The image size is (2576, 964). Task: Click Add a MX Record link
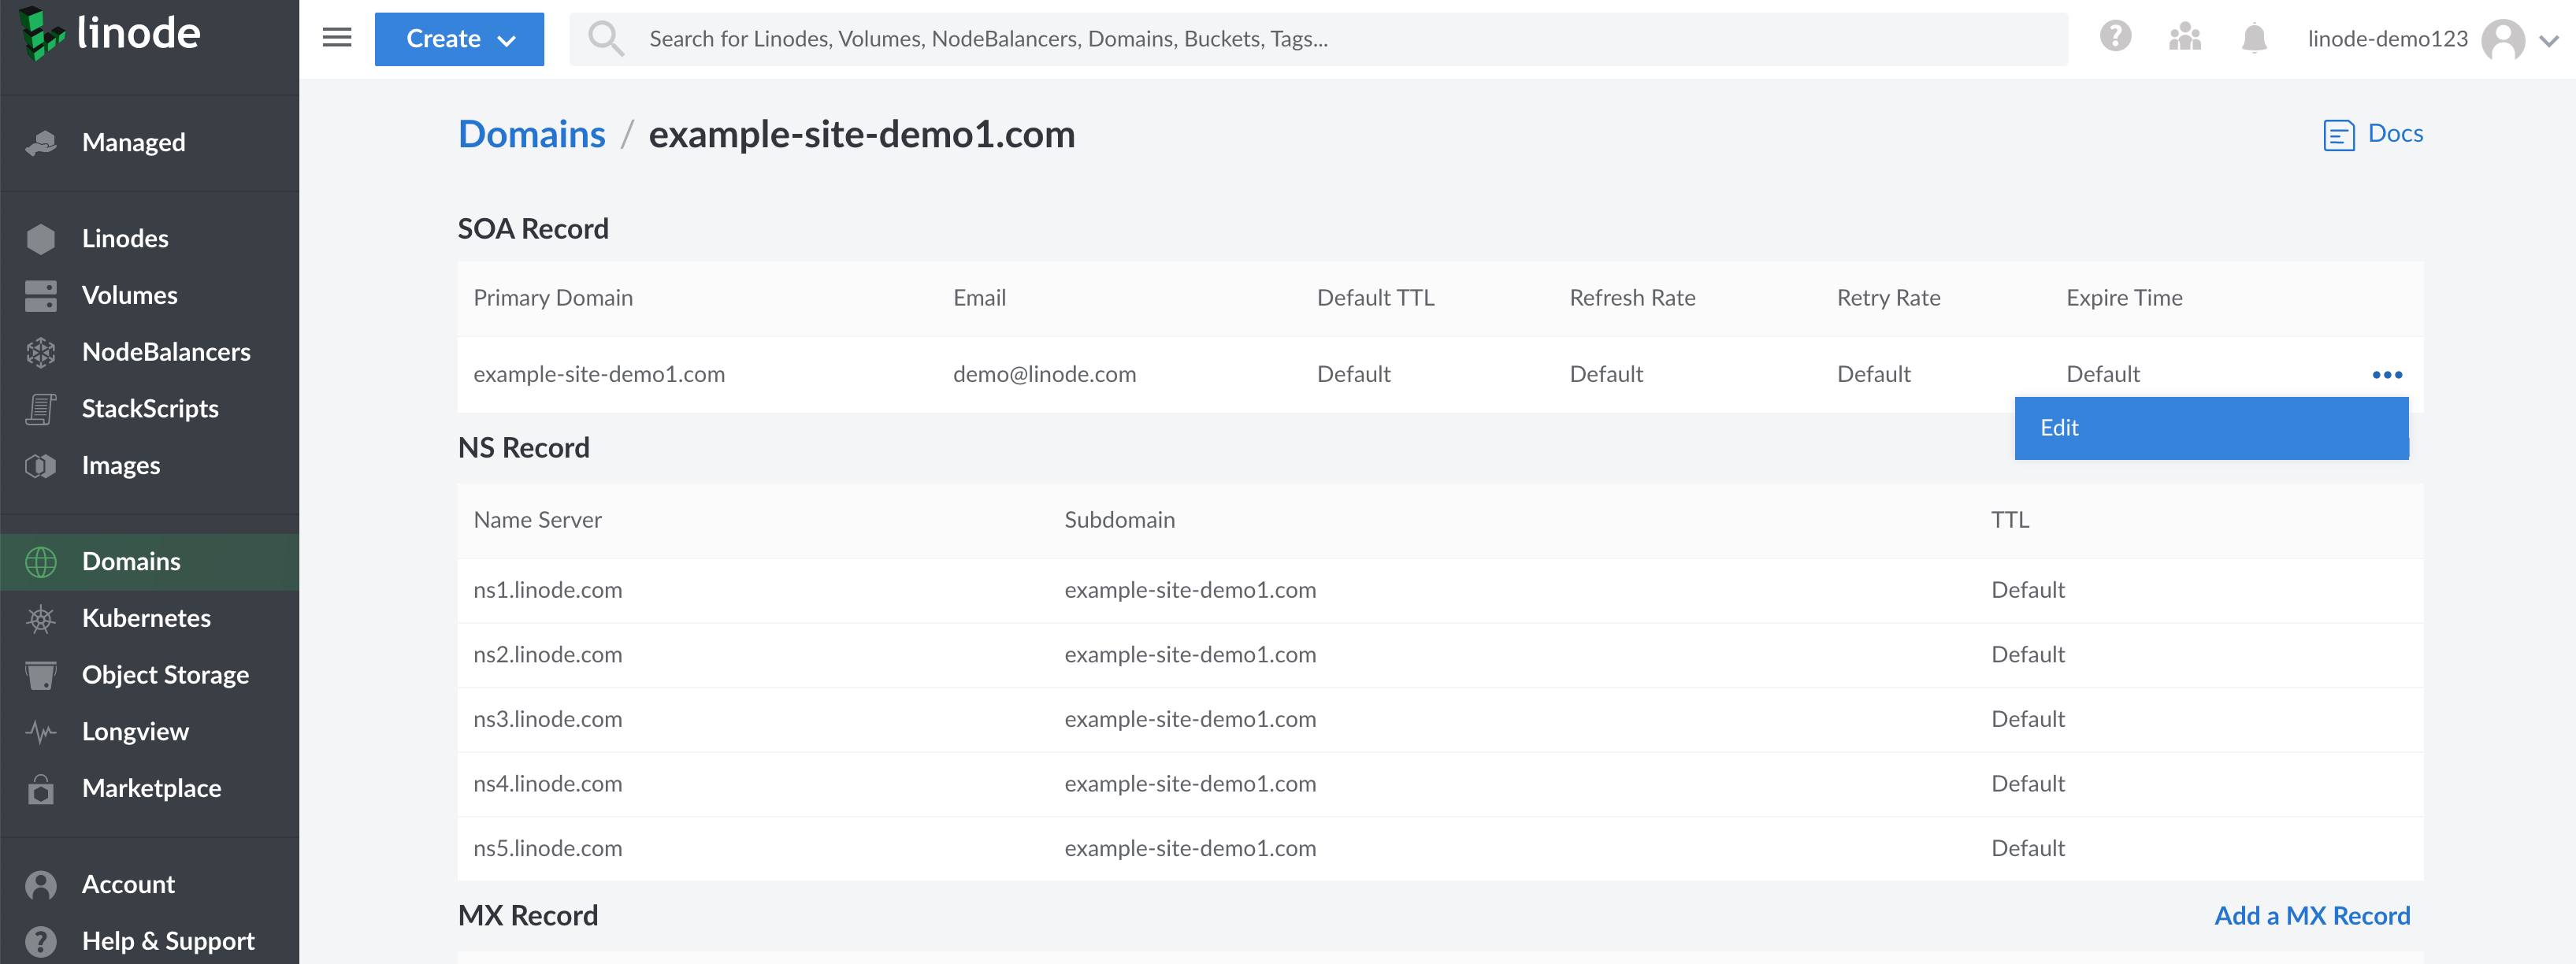point(2311,915)
